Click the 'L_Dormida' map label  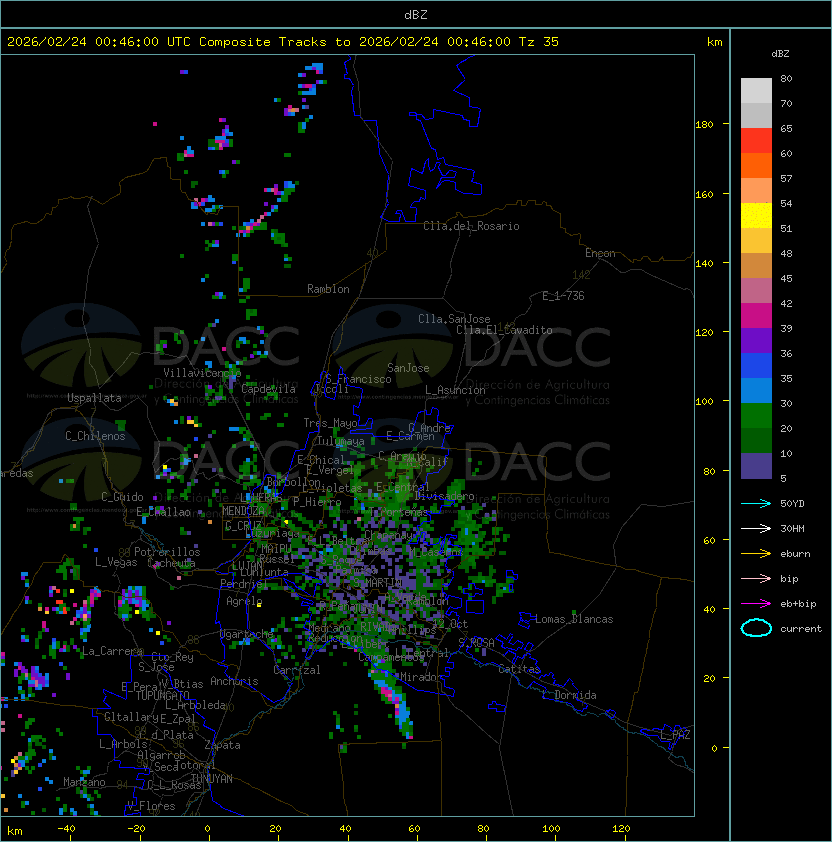[569, 695]
